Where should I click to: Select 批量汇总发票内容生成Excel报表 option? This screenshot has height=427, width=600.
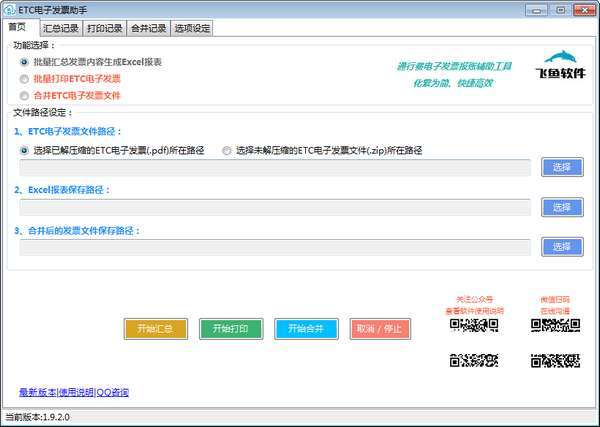point(24,62)
